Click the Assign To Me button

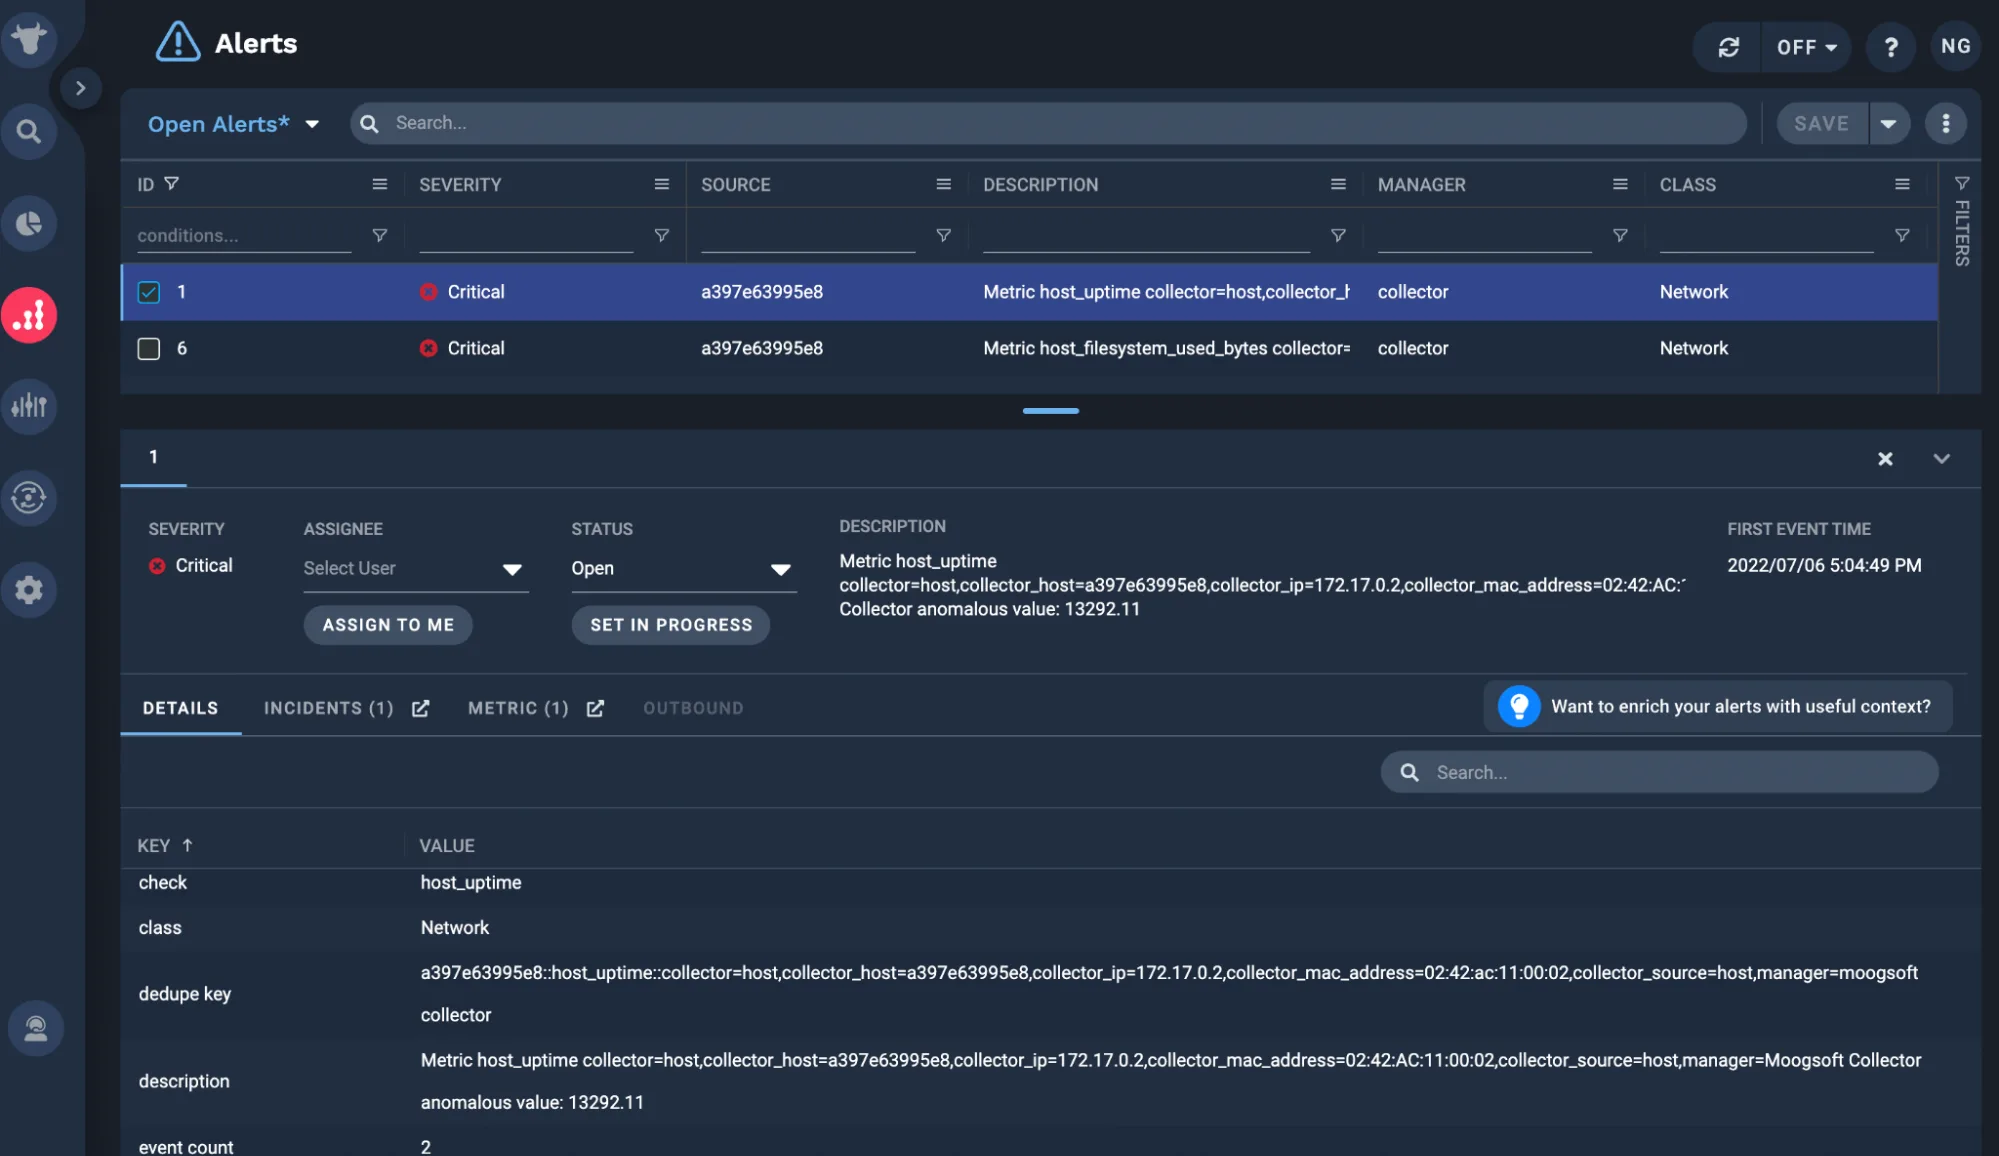pyautogui.click(x=388, y=625)
